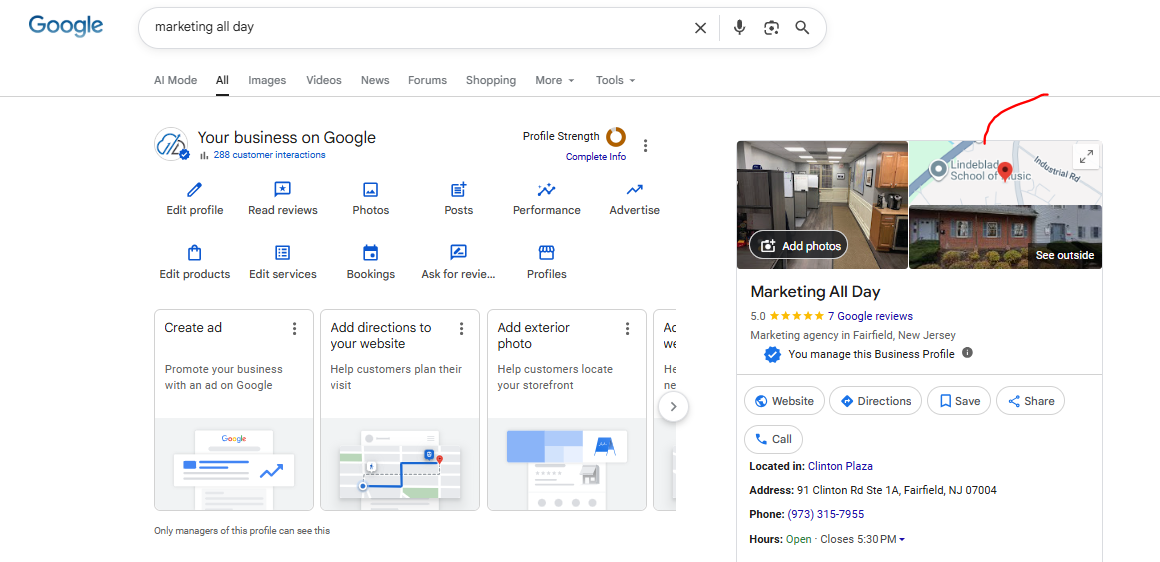The height and width of the screenshot is (562, 1160).
Task: Show the next suggestion cards with the arrow button
Action: click(x=673, y=406)
